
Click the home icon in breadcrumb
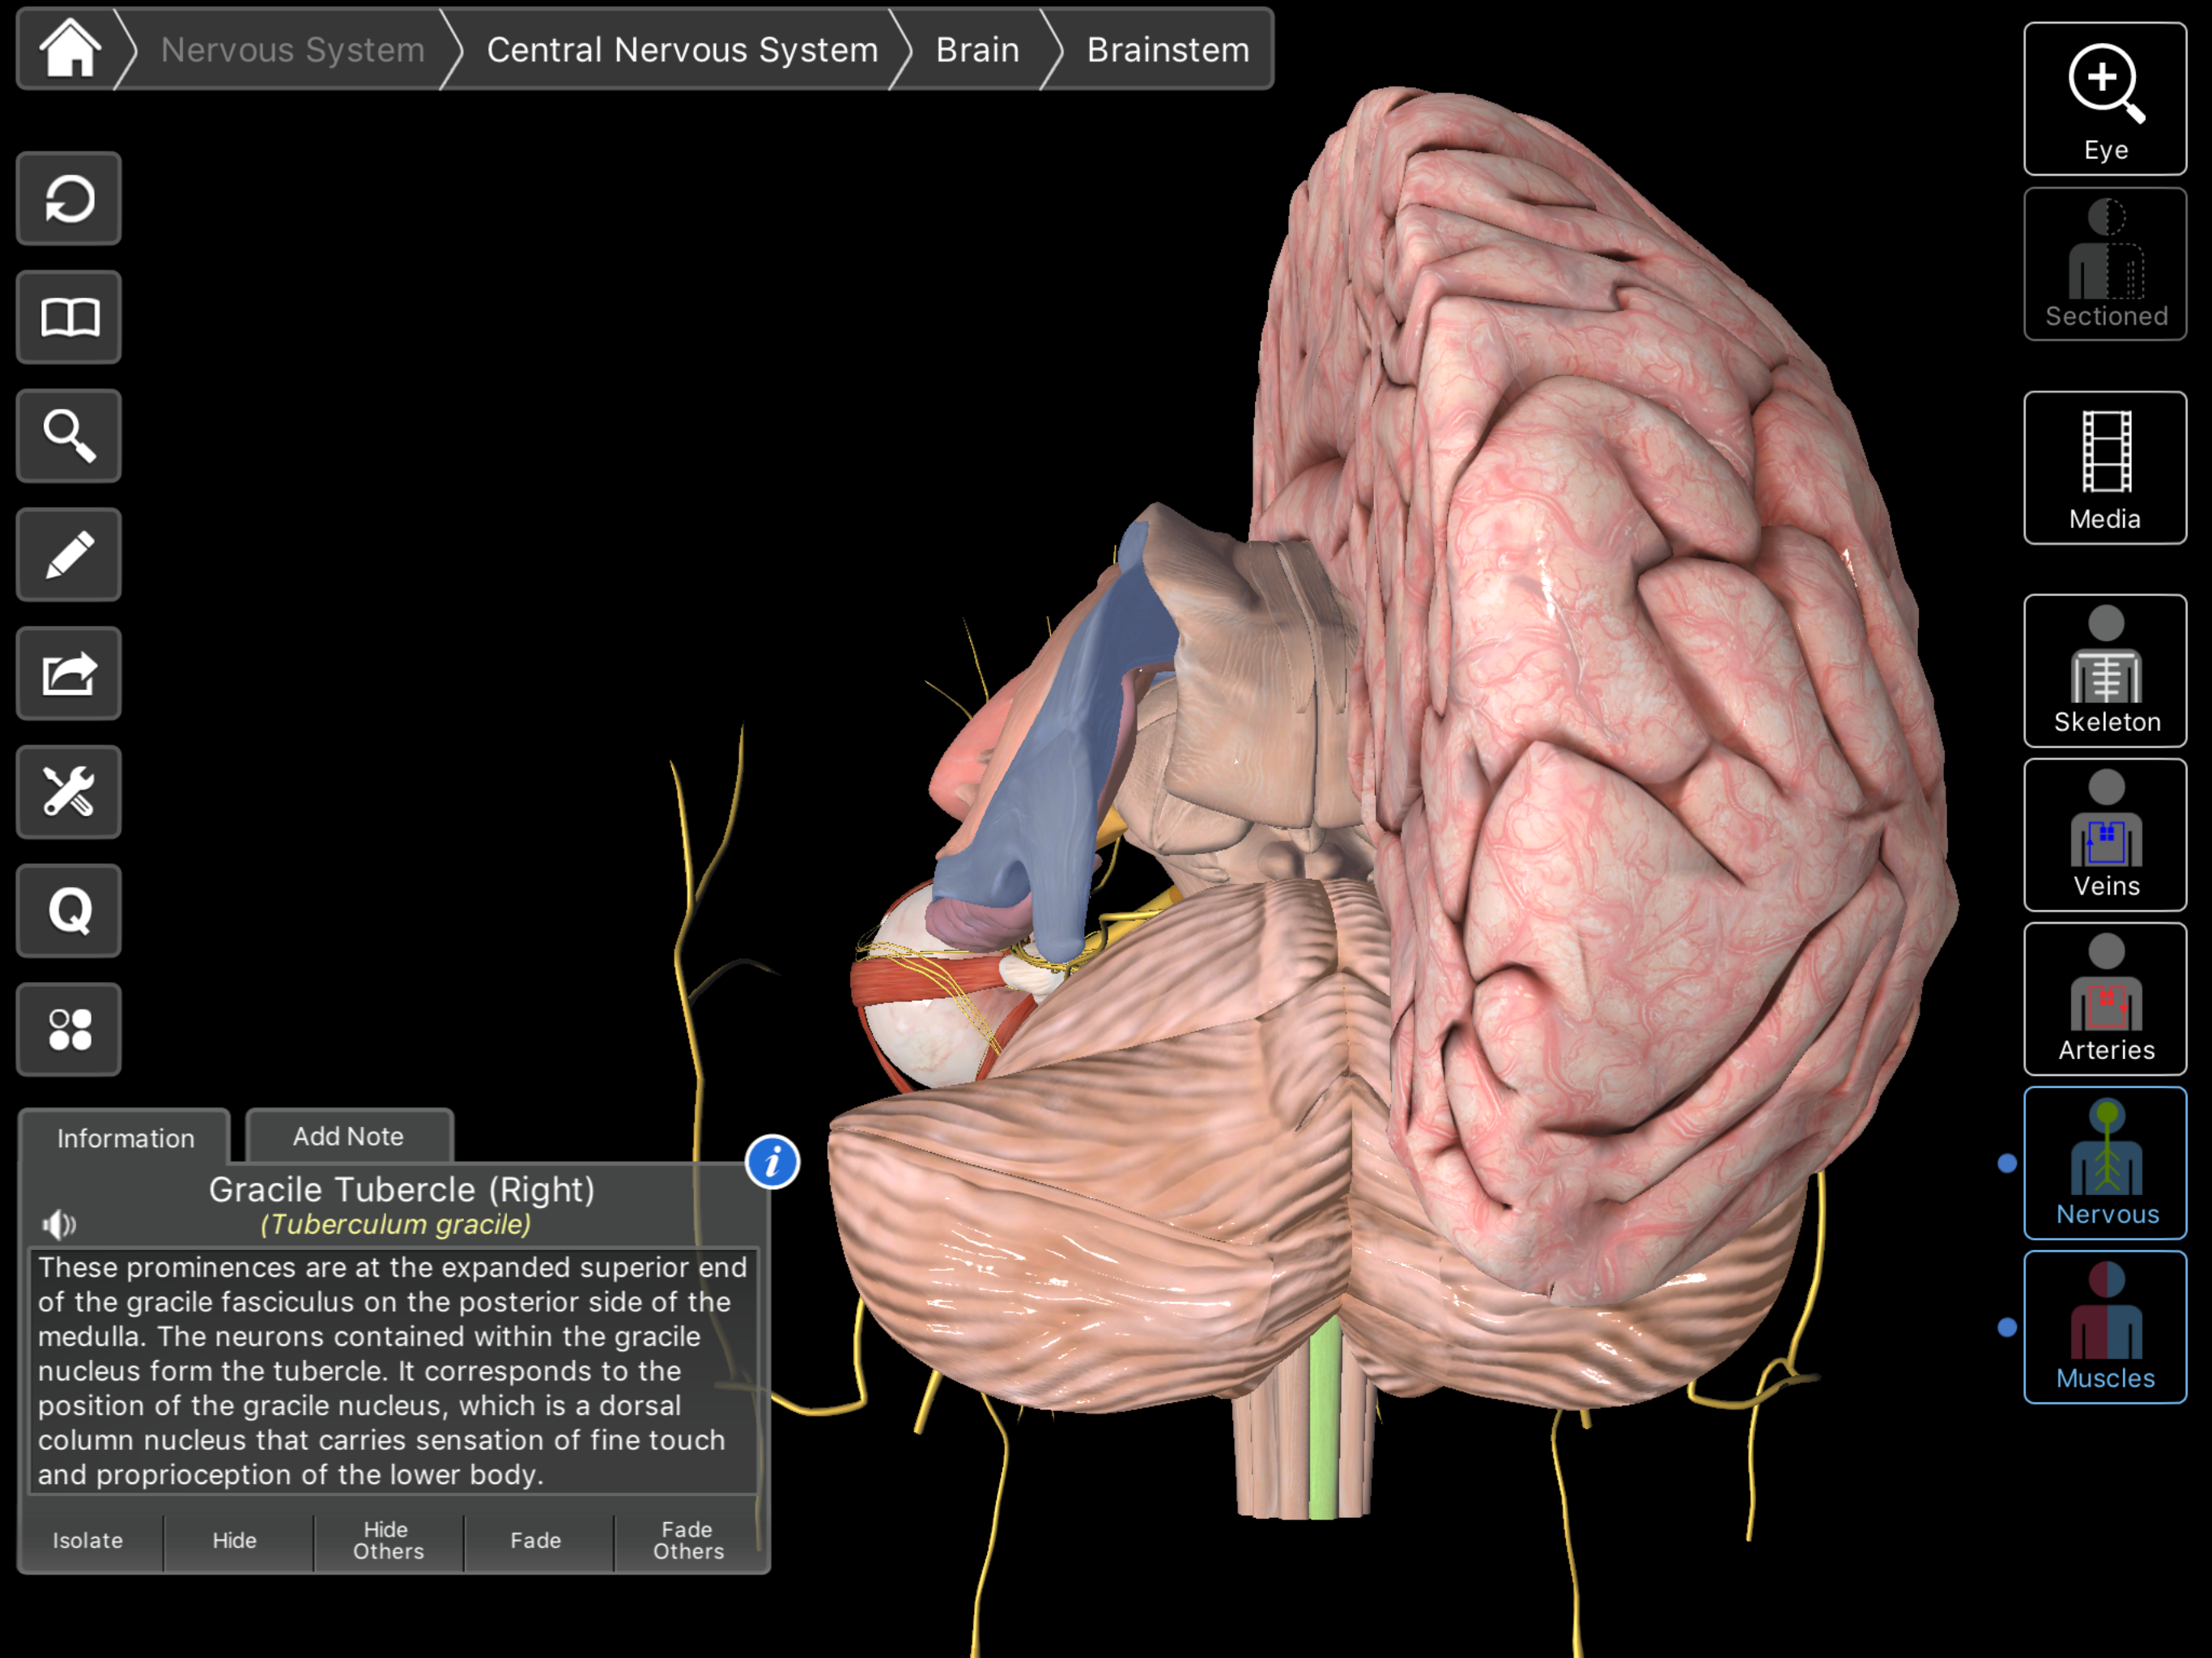[x=69, y=49]
